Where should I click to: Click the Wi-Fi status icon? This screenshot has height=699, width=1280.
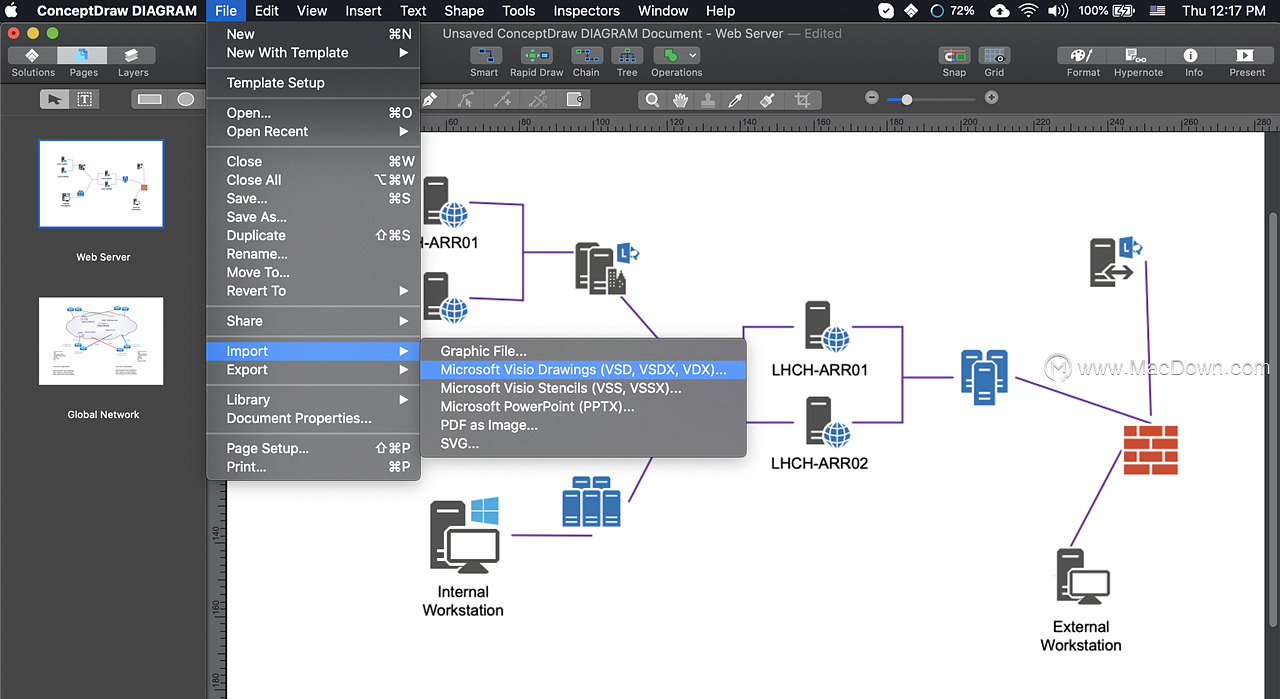(1028, 11)
